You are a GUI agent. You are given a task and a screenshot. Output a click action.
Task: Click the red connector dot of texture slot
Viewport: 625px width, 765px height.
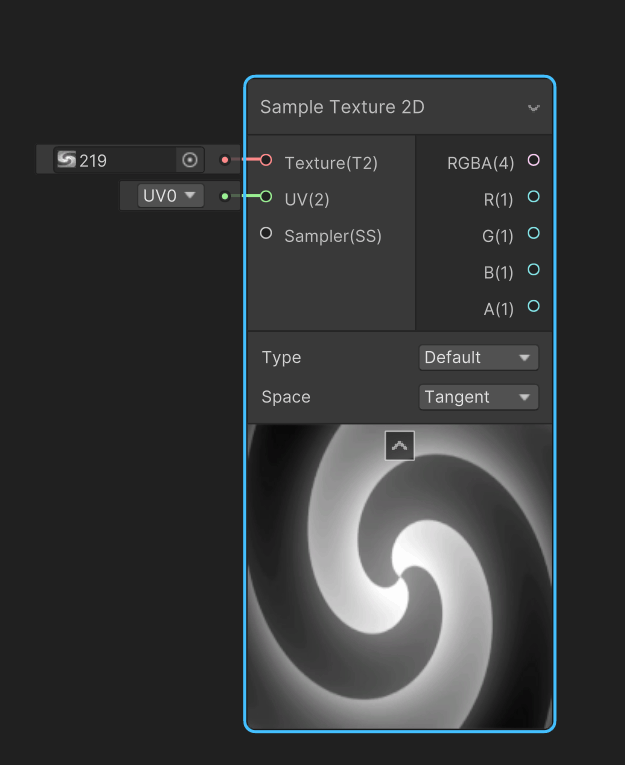coord(224,160)
